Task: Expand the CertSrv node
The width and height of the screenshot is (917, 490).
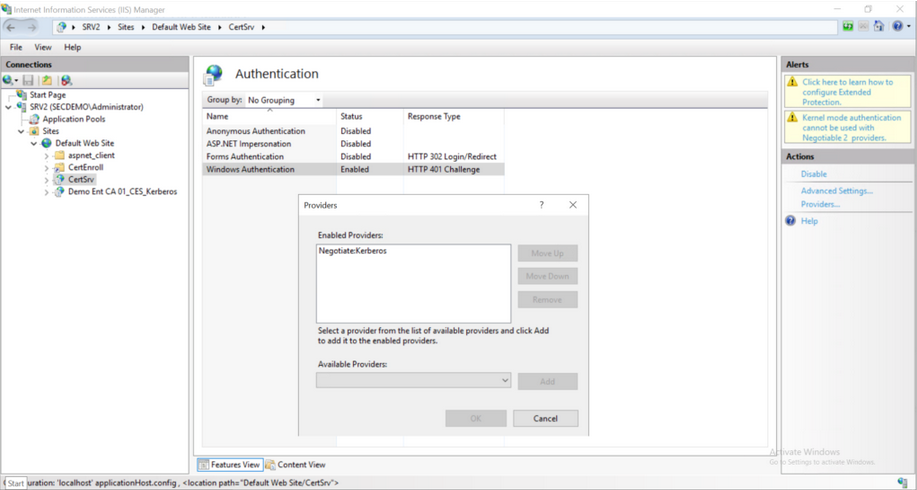Action: point(47,180)
